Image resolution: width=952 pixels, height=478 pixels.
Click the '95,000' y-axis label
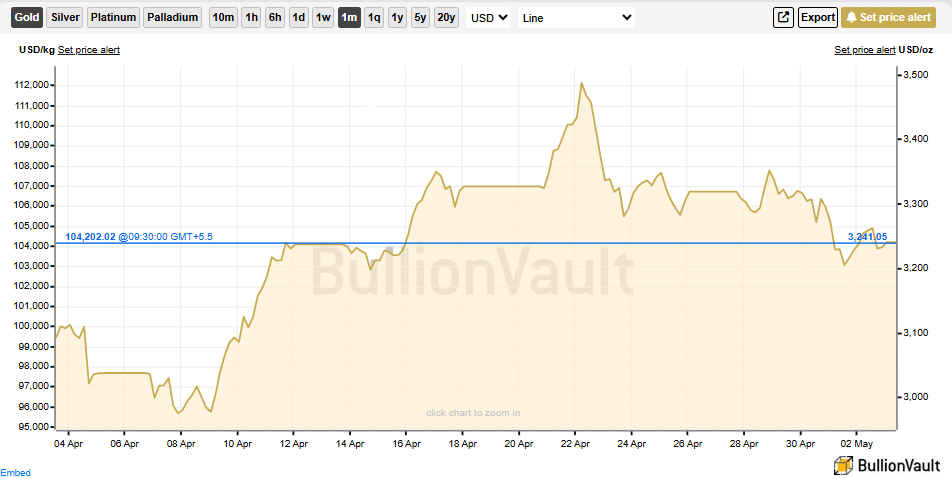(32, 427)
